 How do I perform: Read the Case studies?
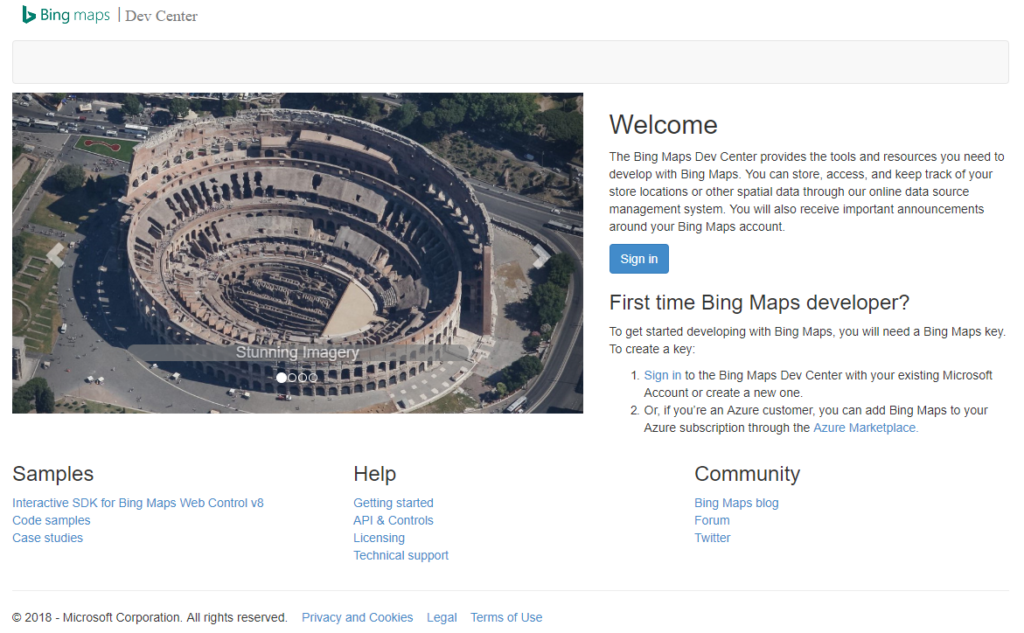pyautogui.click(x=47, y=537)
